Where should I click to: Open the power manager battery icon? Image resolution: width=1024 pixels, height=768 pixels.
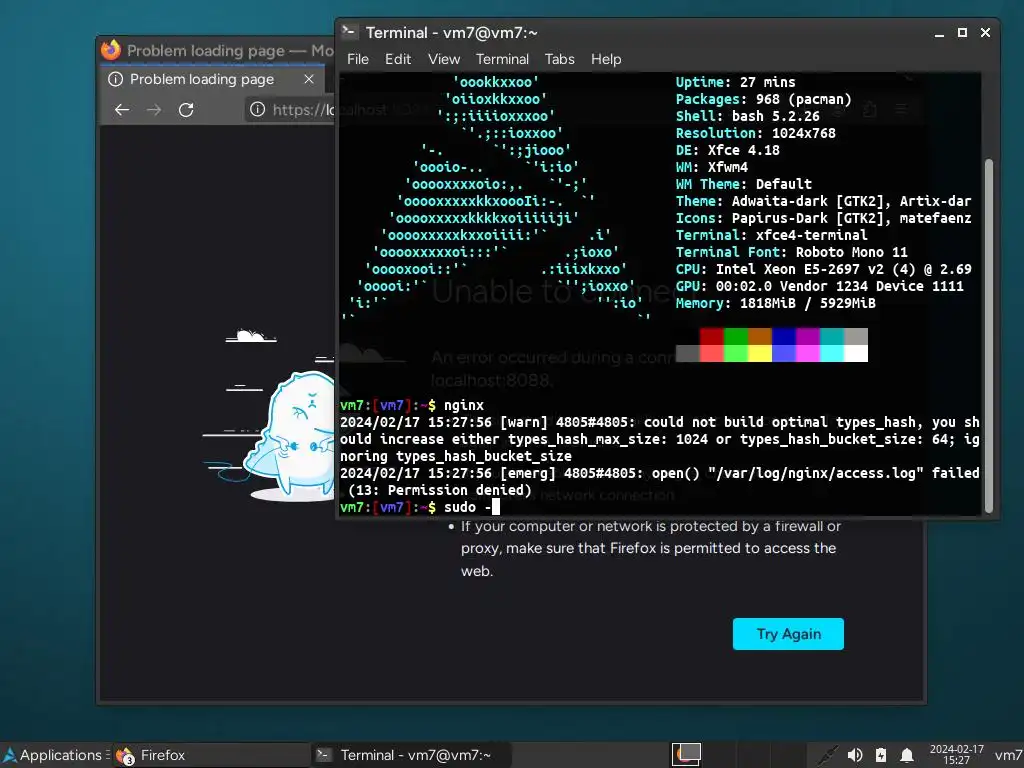(x=881, y=755)
